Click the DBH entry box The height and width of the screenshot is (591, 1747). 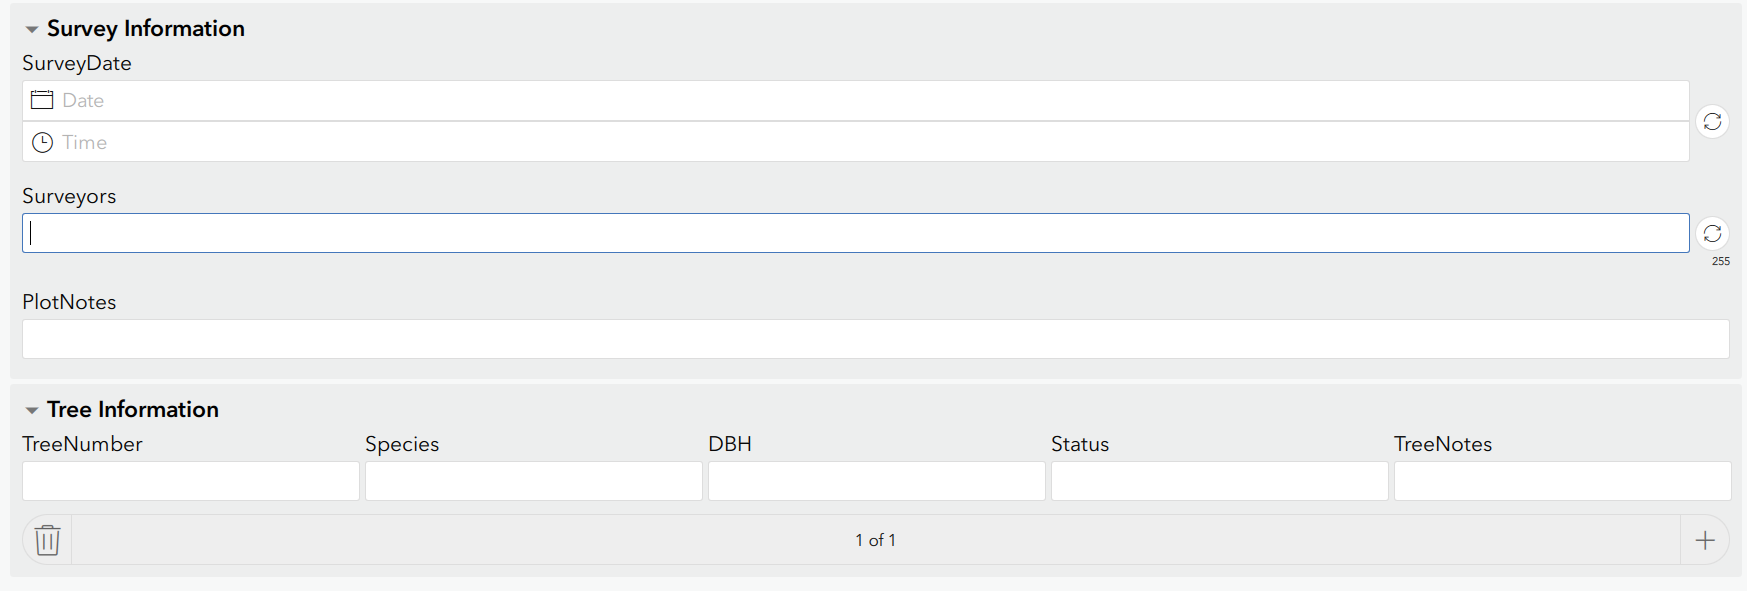tap(876, 481)
